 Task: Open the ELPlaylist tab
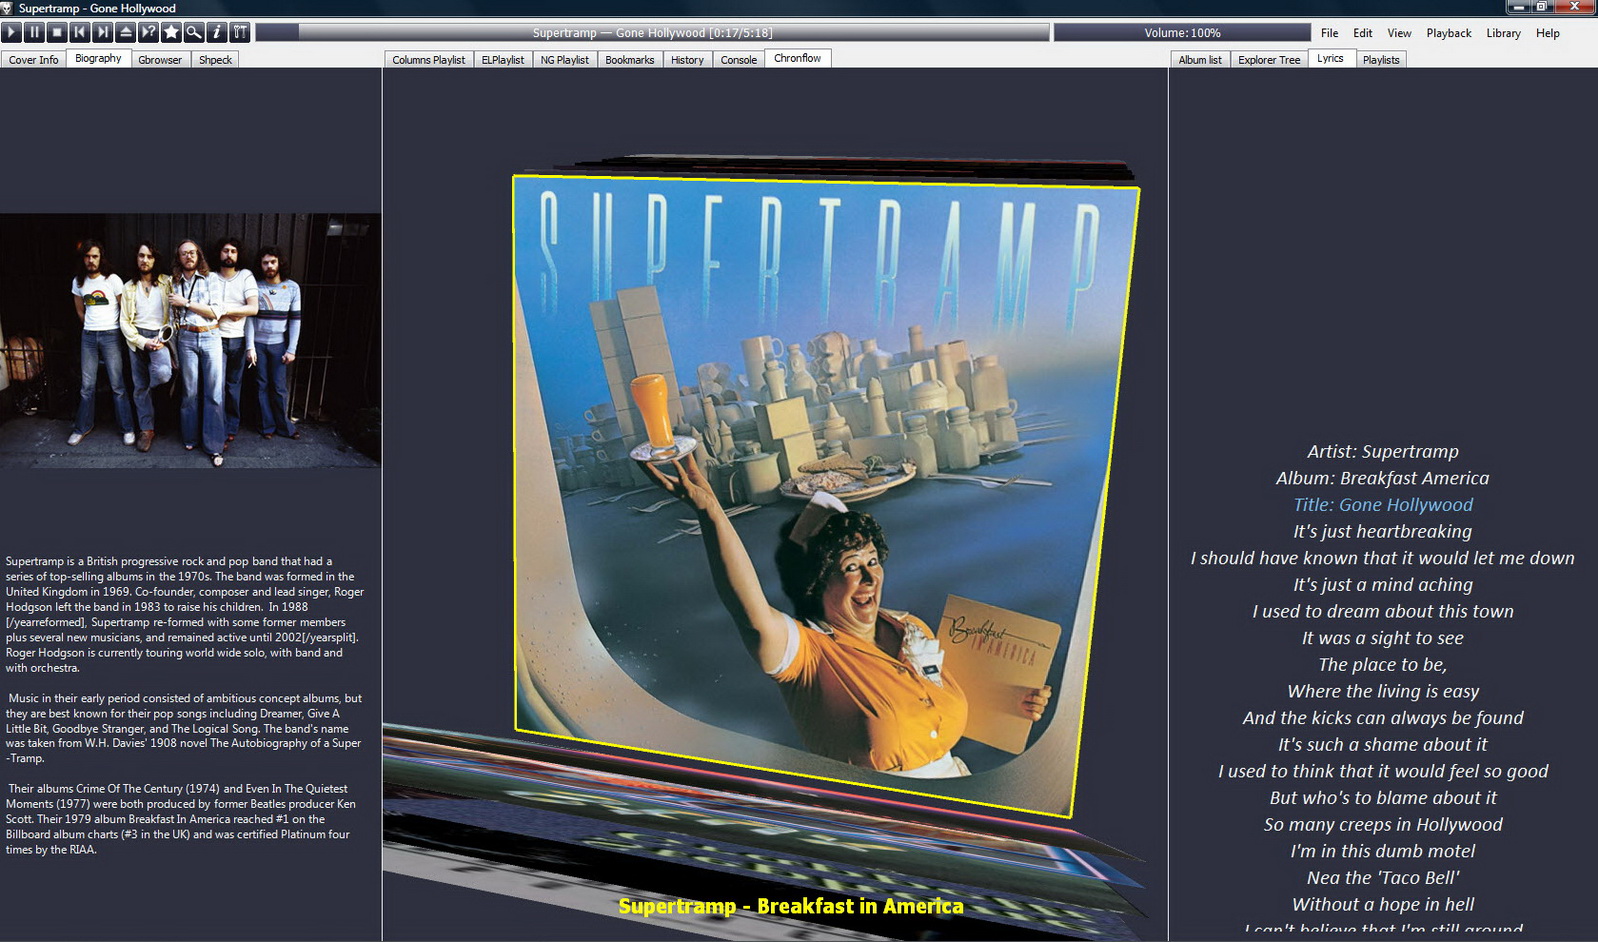tap(503, 60)
